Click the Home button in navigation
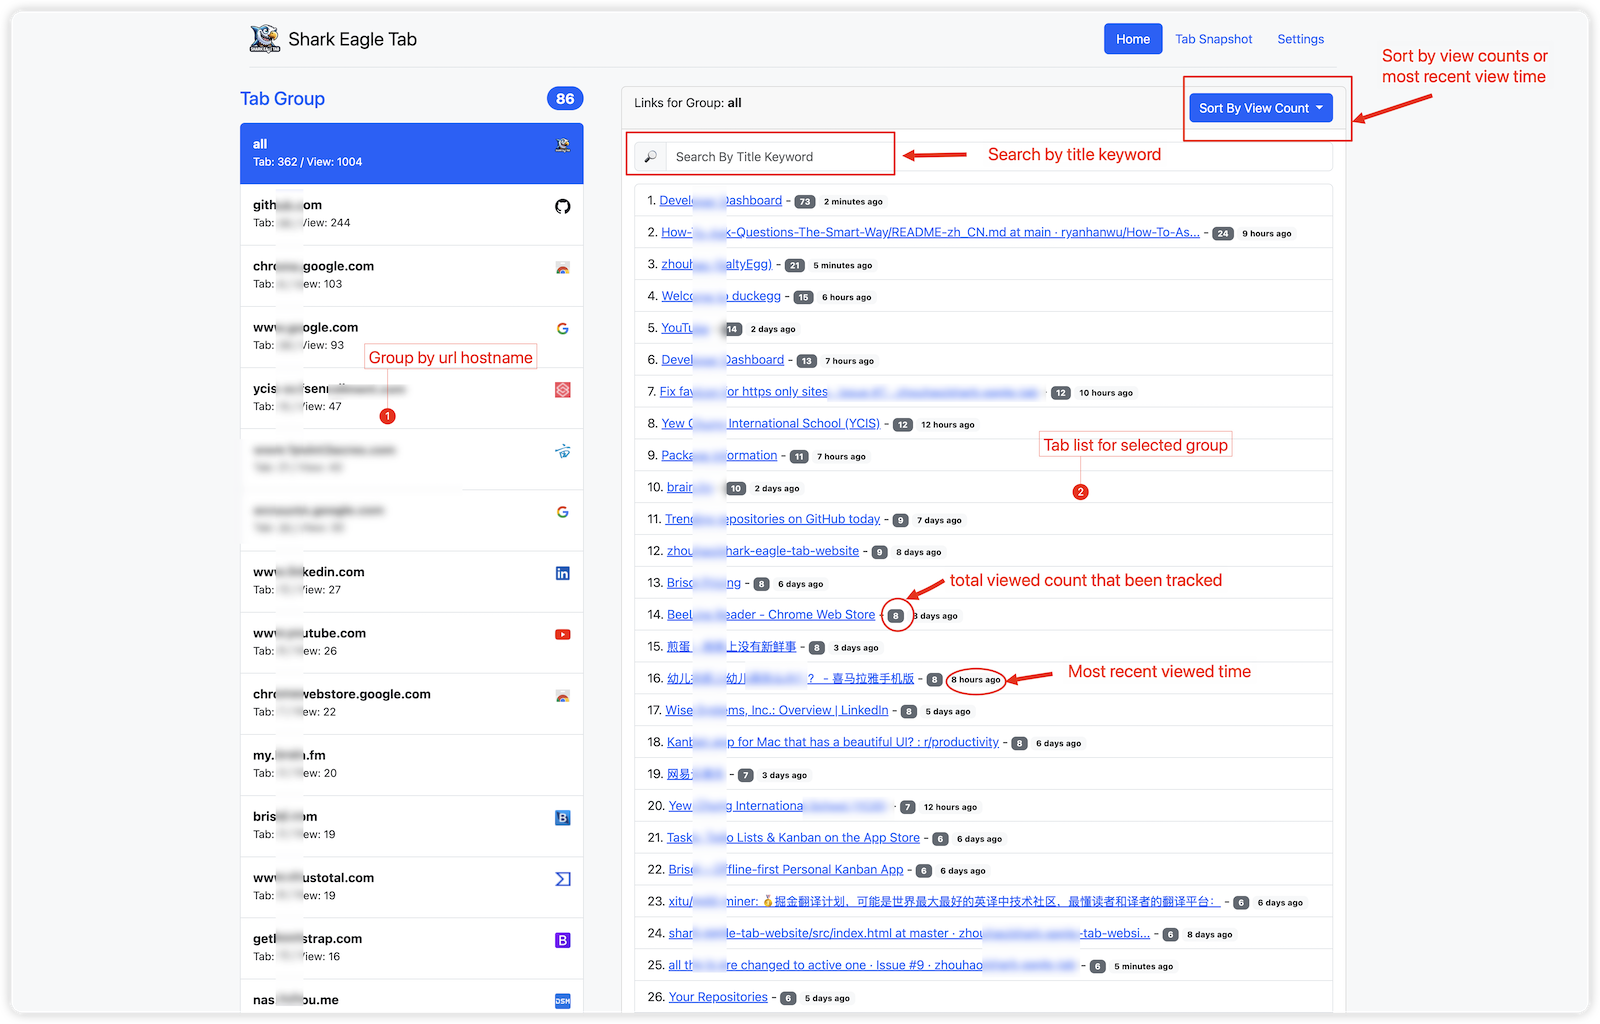The image size is (1600, 1024). pos(1132,39)
